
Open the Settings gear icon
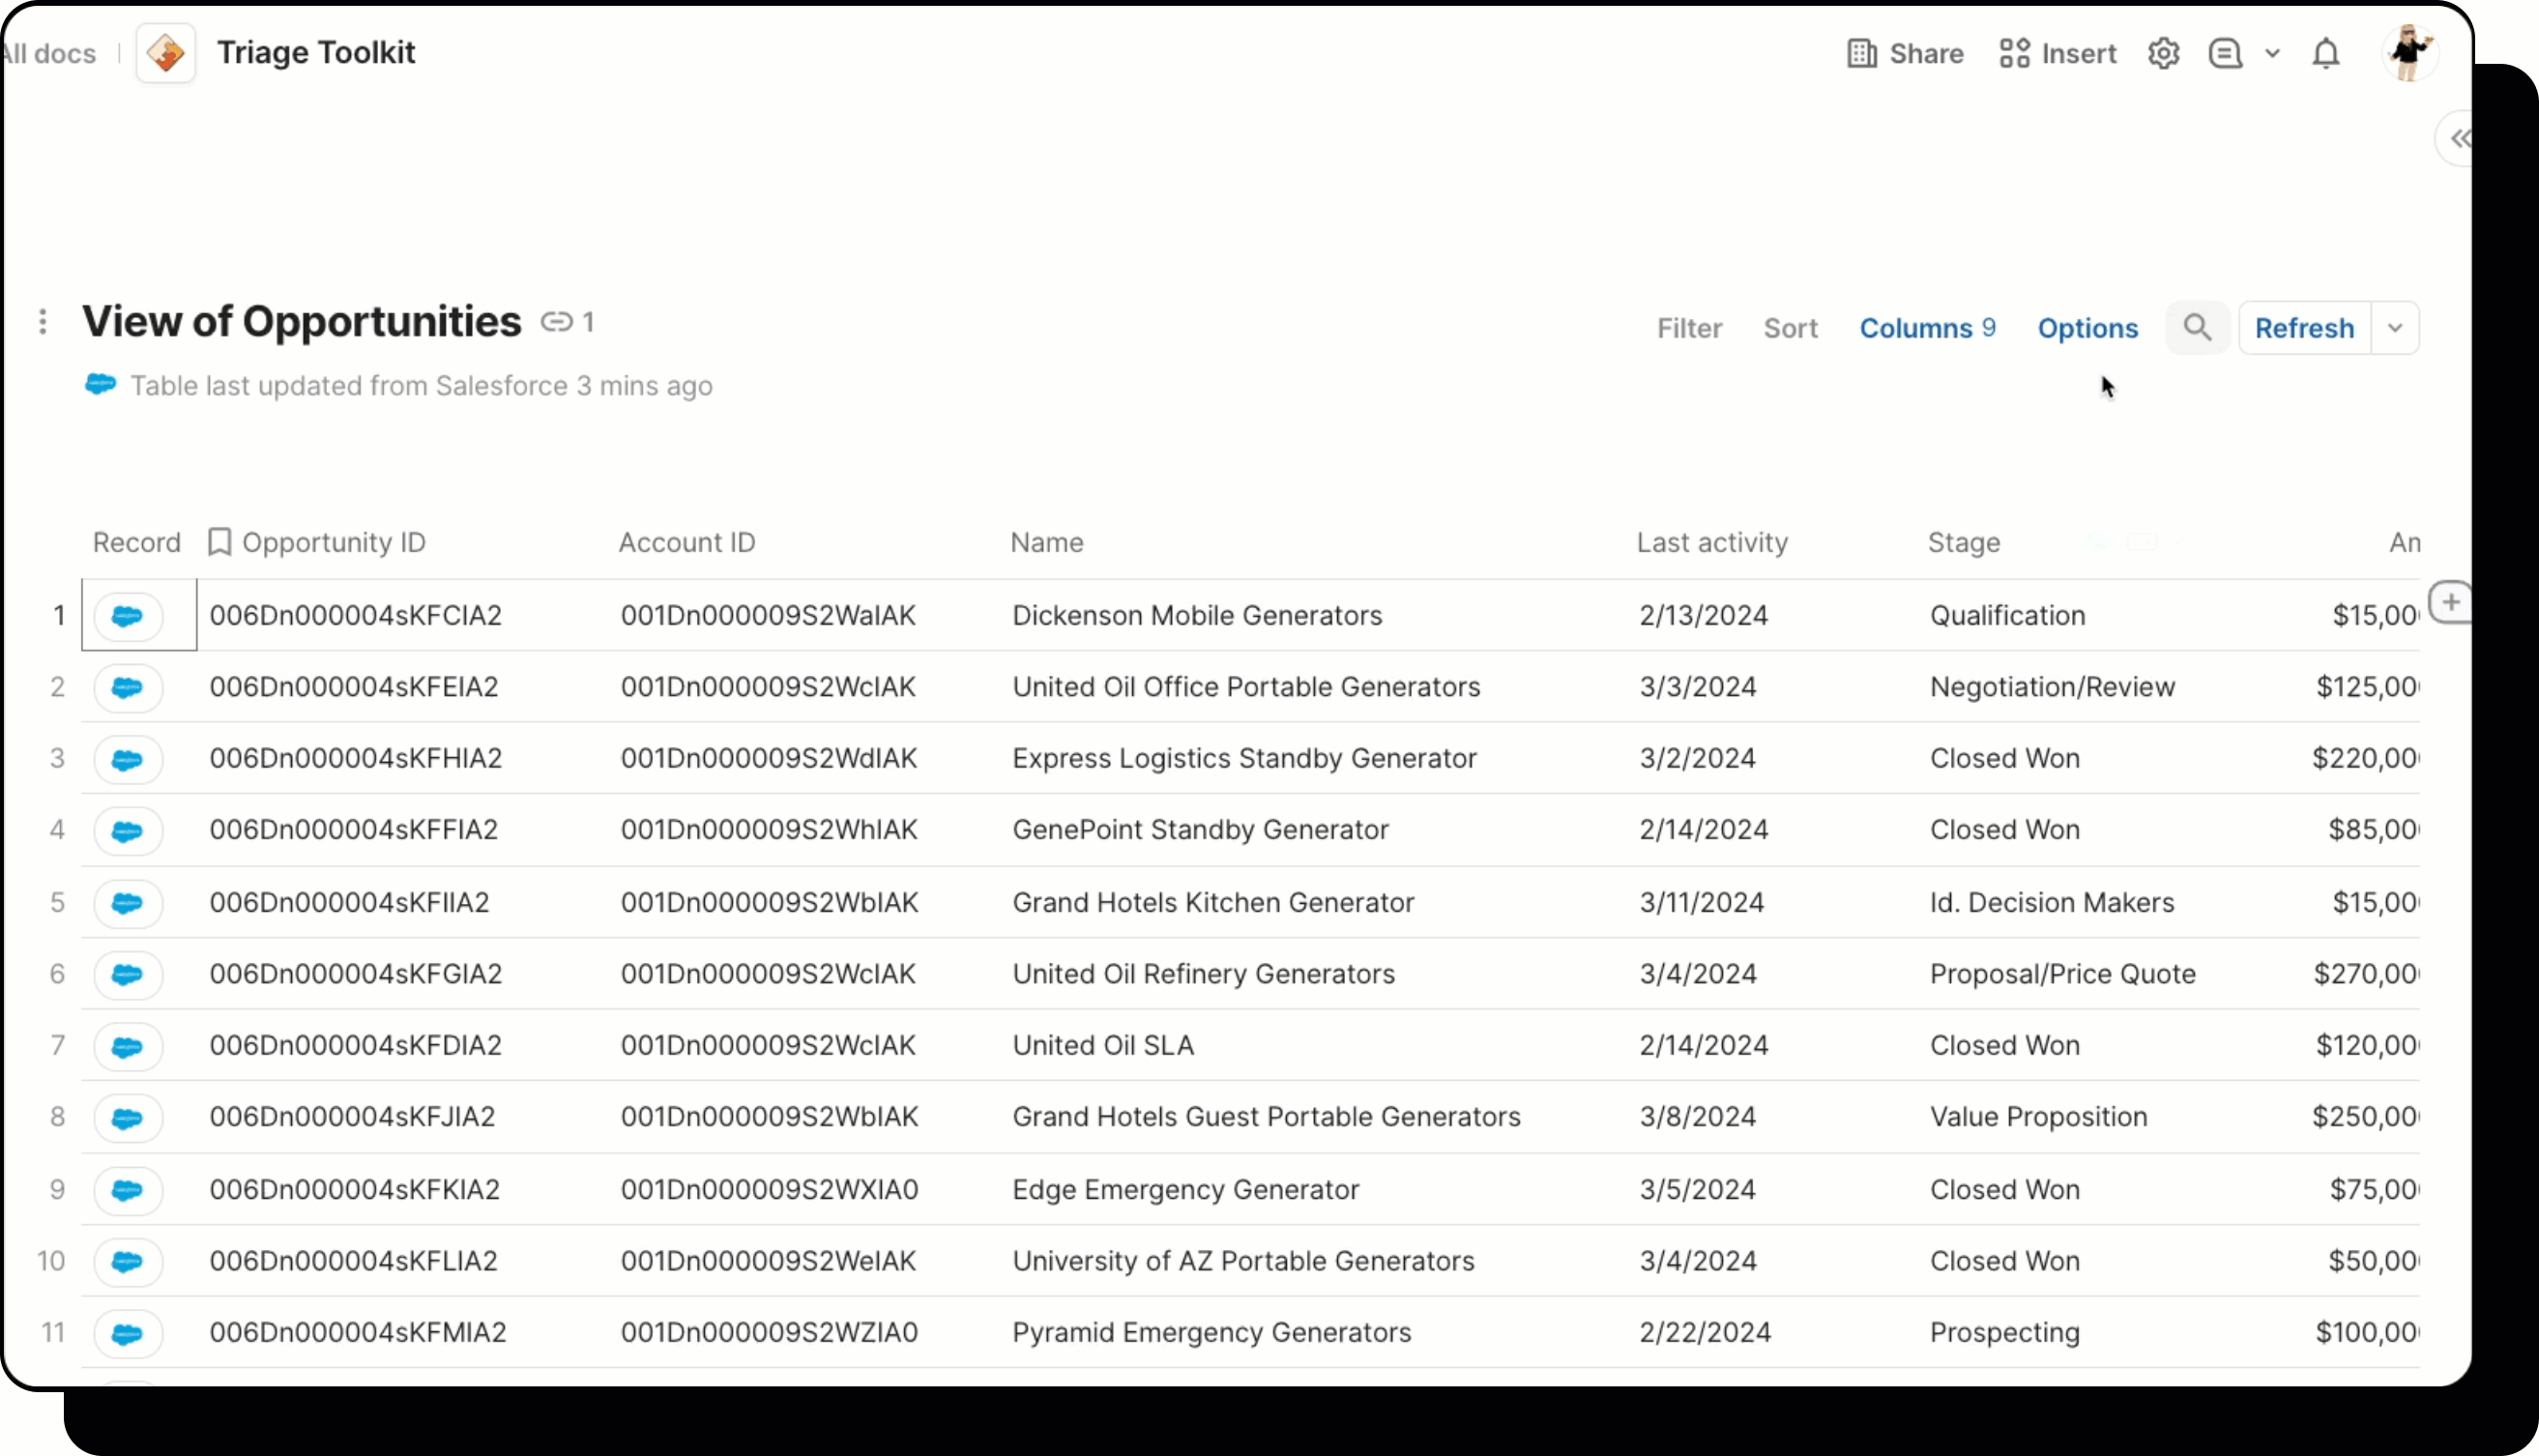click(x=2163, y=53)
